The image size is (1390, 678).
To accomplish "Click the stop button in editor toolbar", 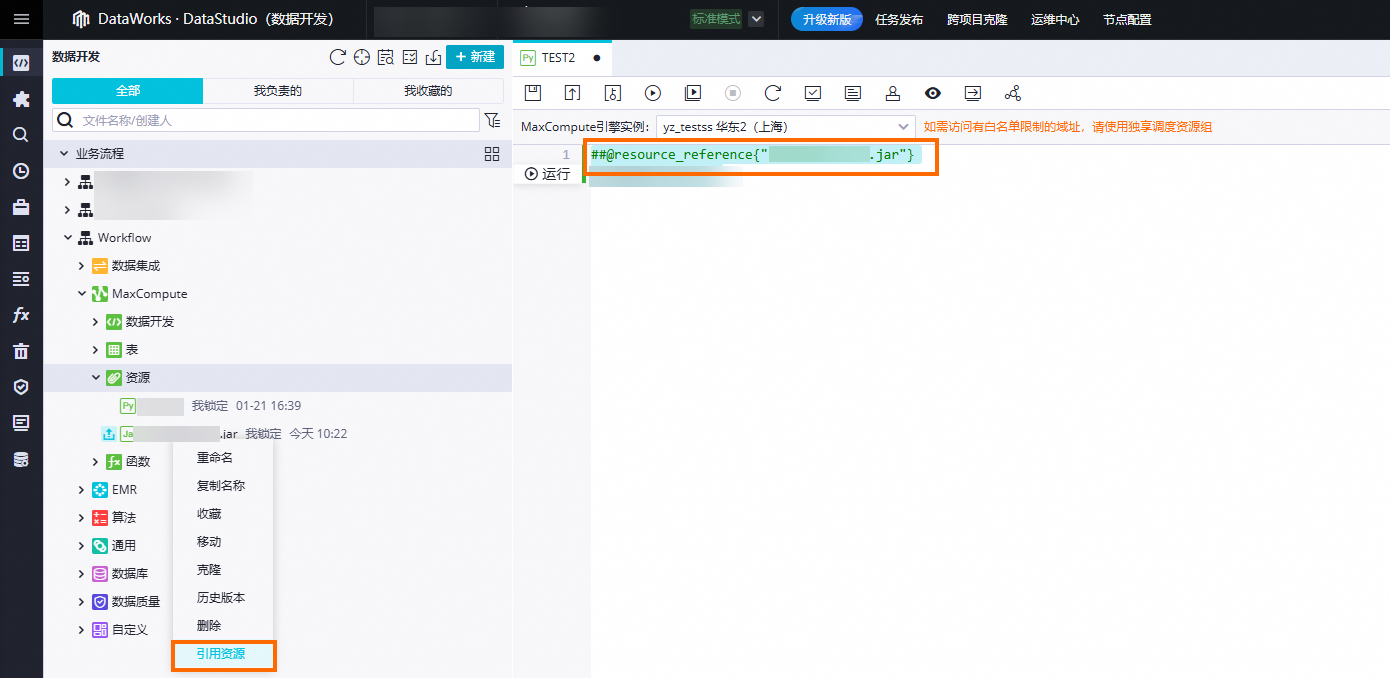I will pyautogui.click(x=733, y=93).
